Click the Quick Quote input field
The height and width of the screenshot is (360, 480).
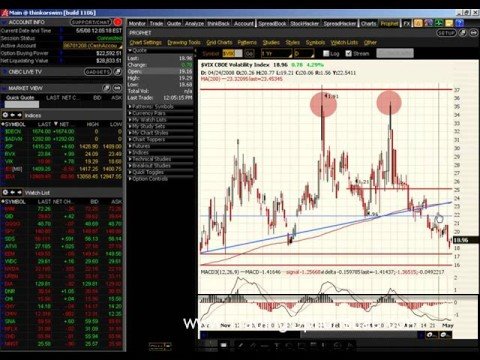[x=22, y=104]
